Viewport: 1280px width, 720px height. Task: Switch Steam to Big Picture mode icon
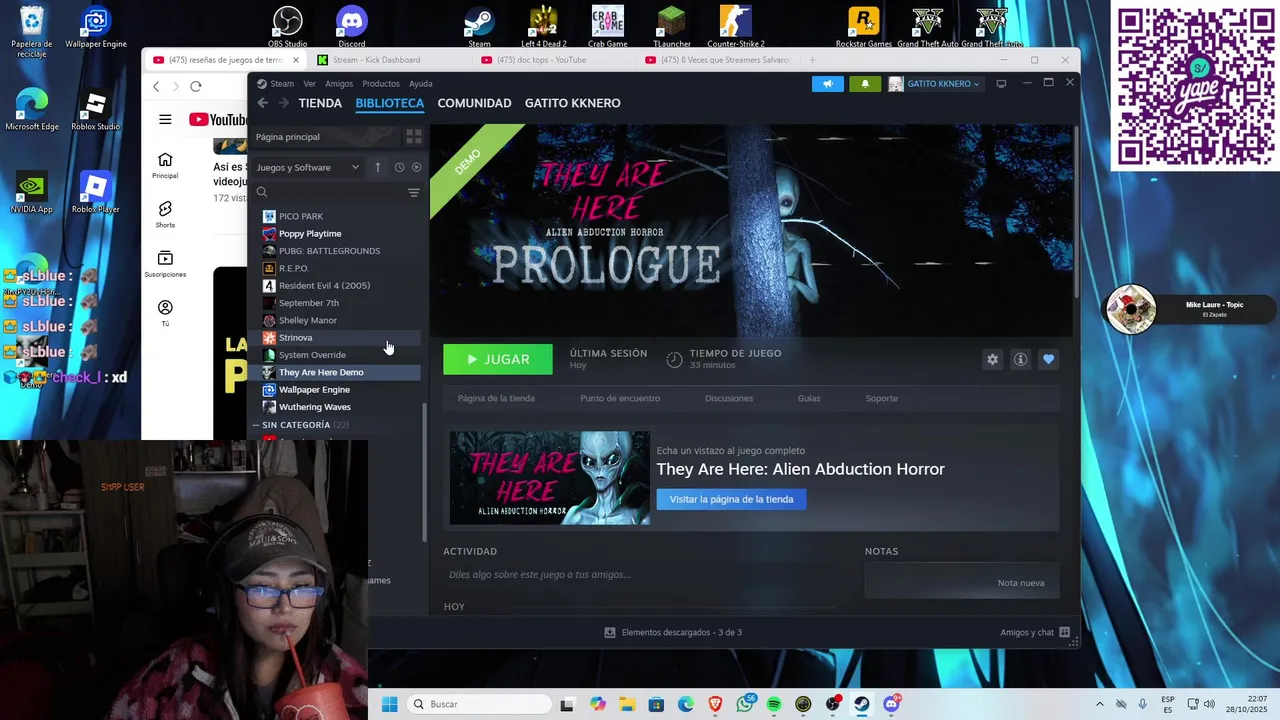[x=1001, y=84]
